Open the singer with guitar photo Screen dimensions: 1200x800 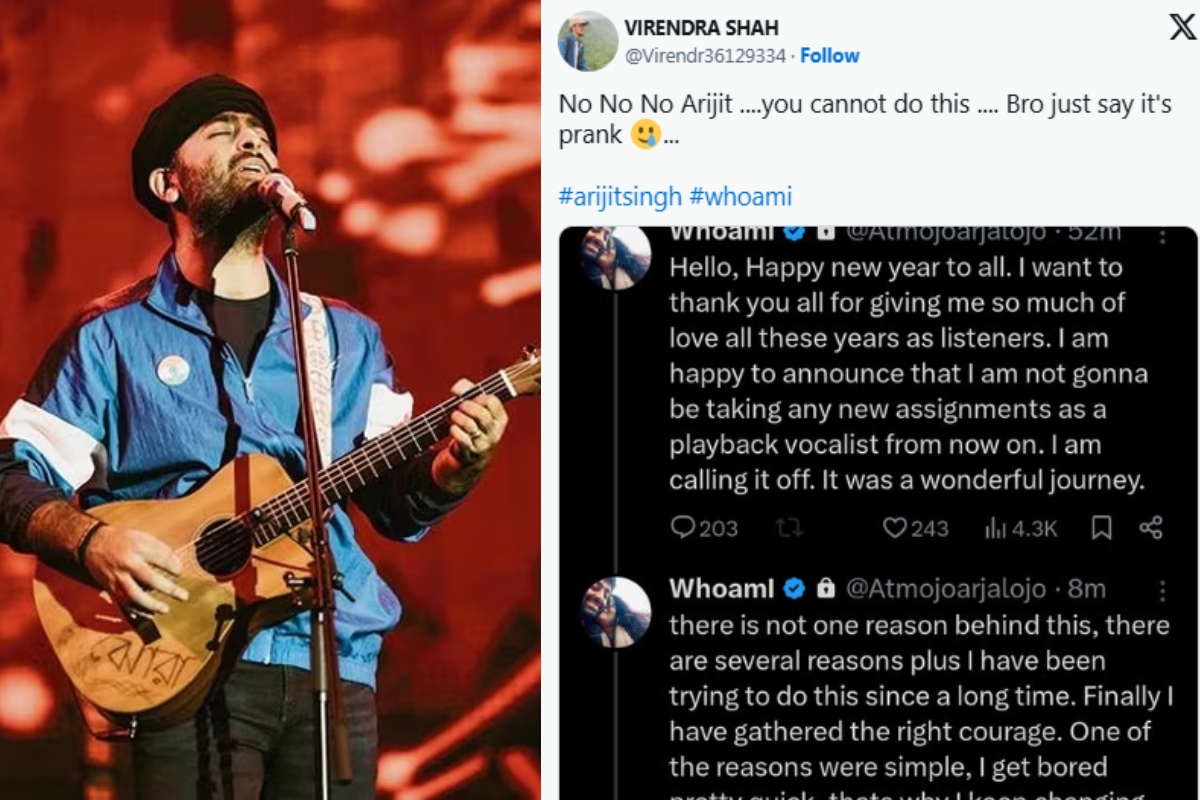(x=270, y=400)
